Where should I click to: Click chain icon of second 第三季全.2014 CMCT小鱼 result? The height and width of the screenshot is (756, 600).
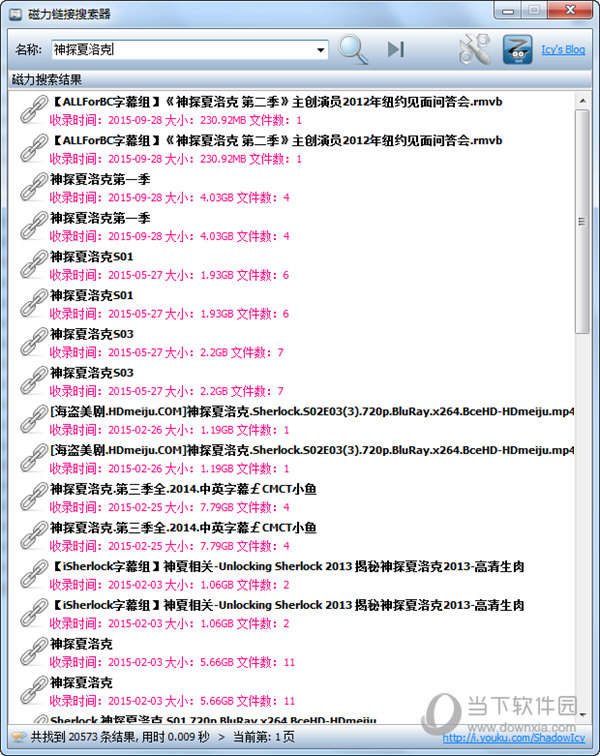point(34,536)
